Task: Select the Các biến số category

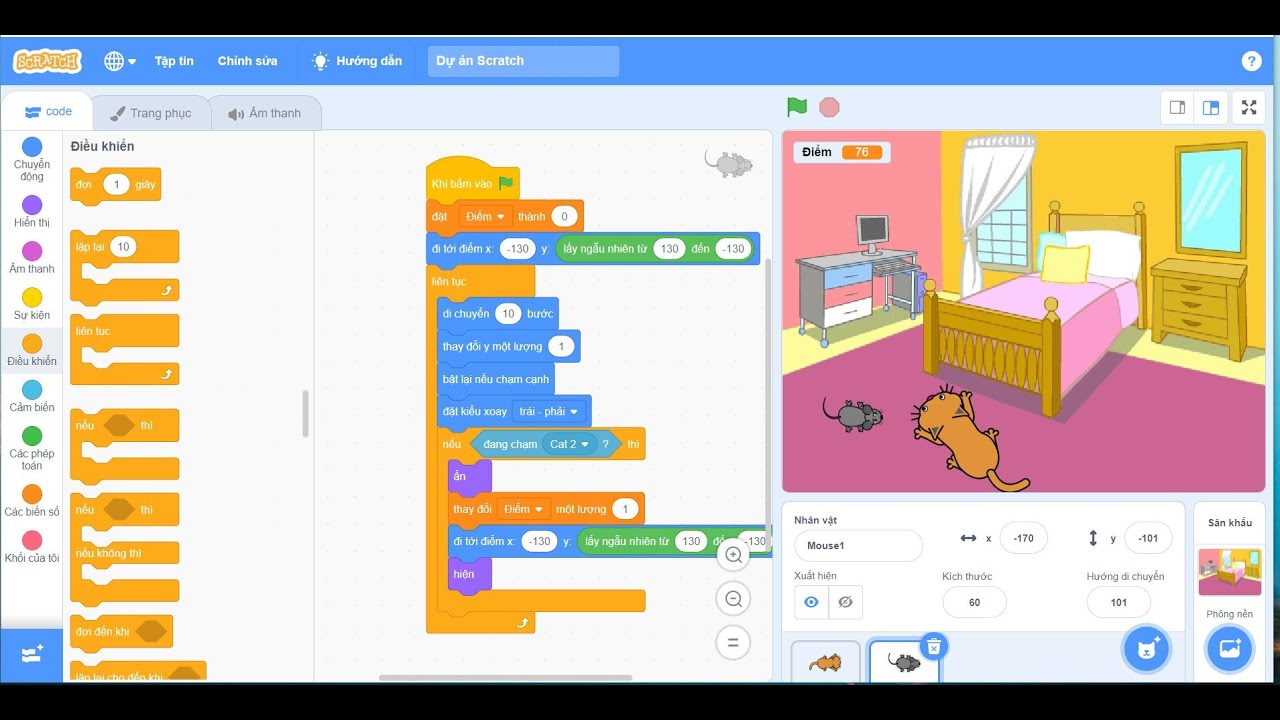Action: coord(32,500)
